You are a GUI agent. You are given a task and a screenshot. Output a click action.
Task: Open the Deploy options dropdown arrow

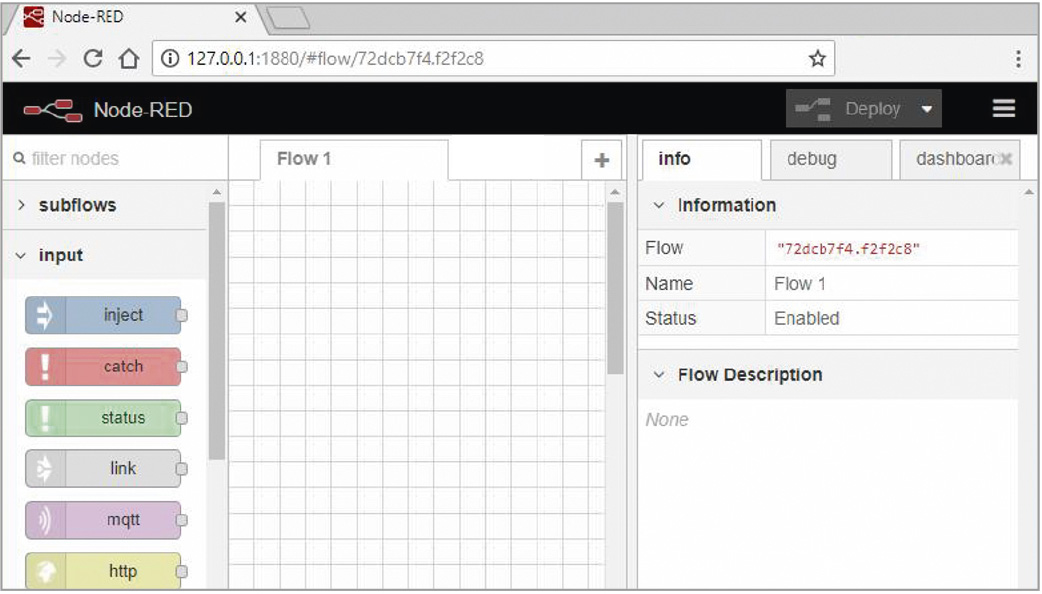pos(926,109)
